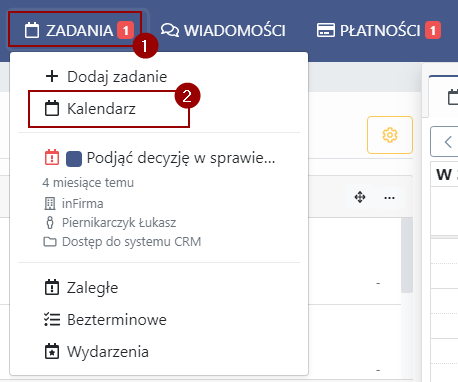Open folder Dostęp do systemu CRM

click(x=132, y=241)
